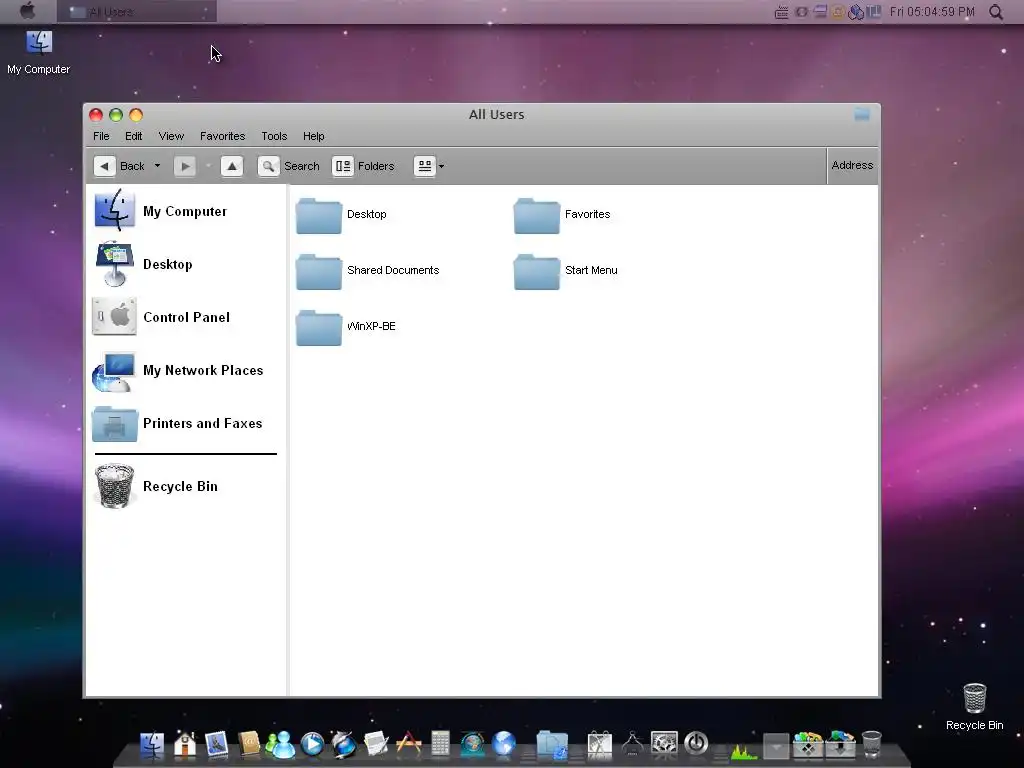This screenshot has width=1024, height=768.
Task: Launch the blue play media player dock icon
Action: pos(312,744)
